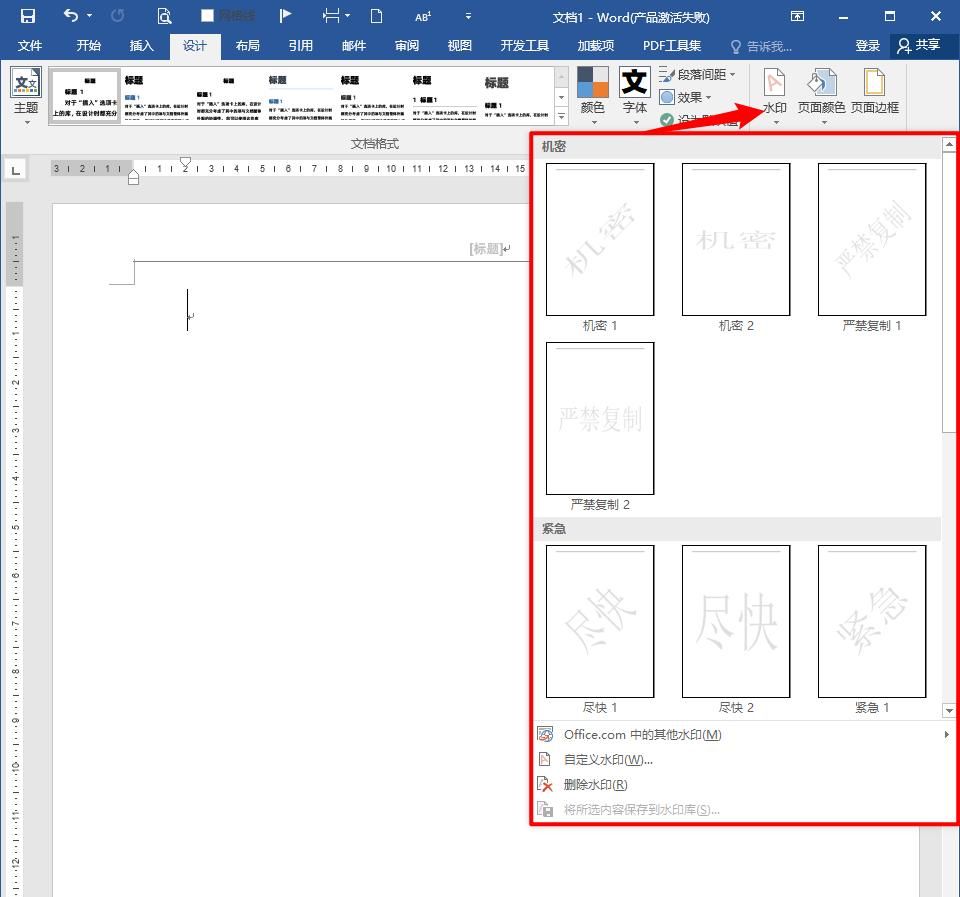Open Office.com 中的其他水印 menu item
Screen dimensions: 960x897
pyautogui.click(x=743, y=734)
